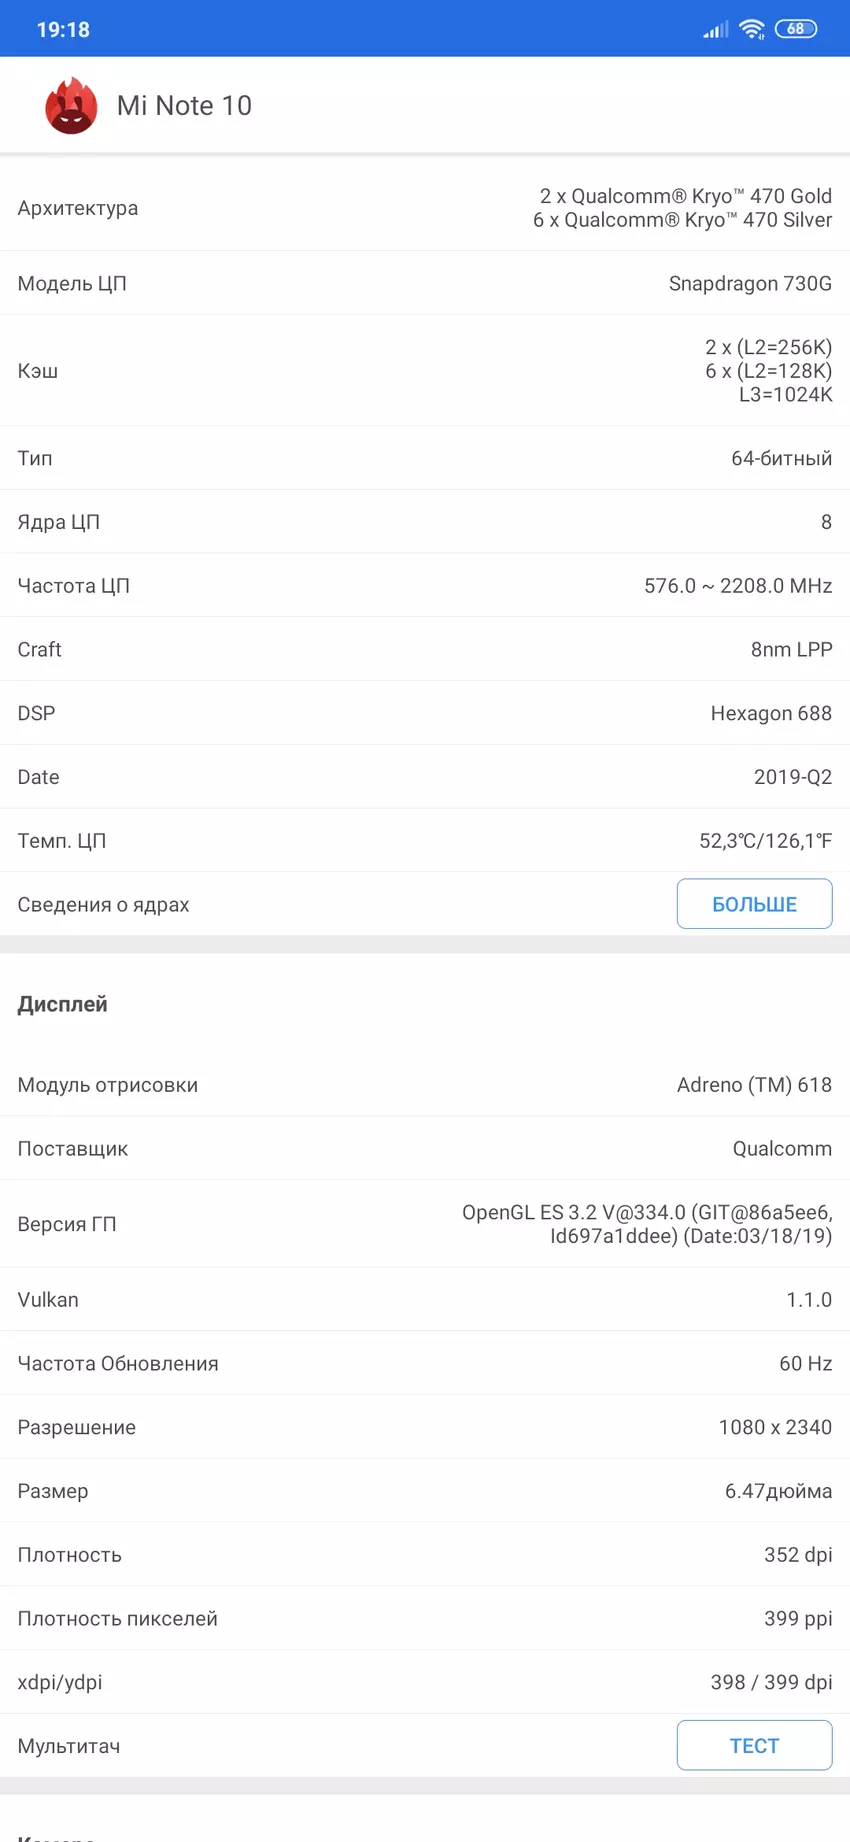
Task: Select the Модуль отрисовки Adreno row
Action: coord(425,1085)
